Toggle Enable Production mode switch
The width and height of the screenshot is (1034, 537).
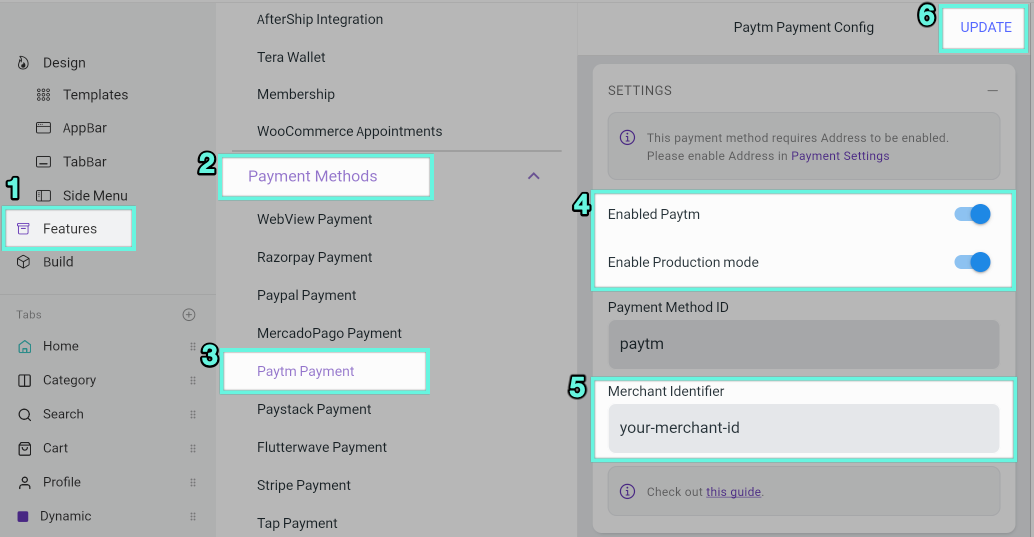pyautogui.click(x=973, y=262)
